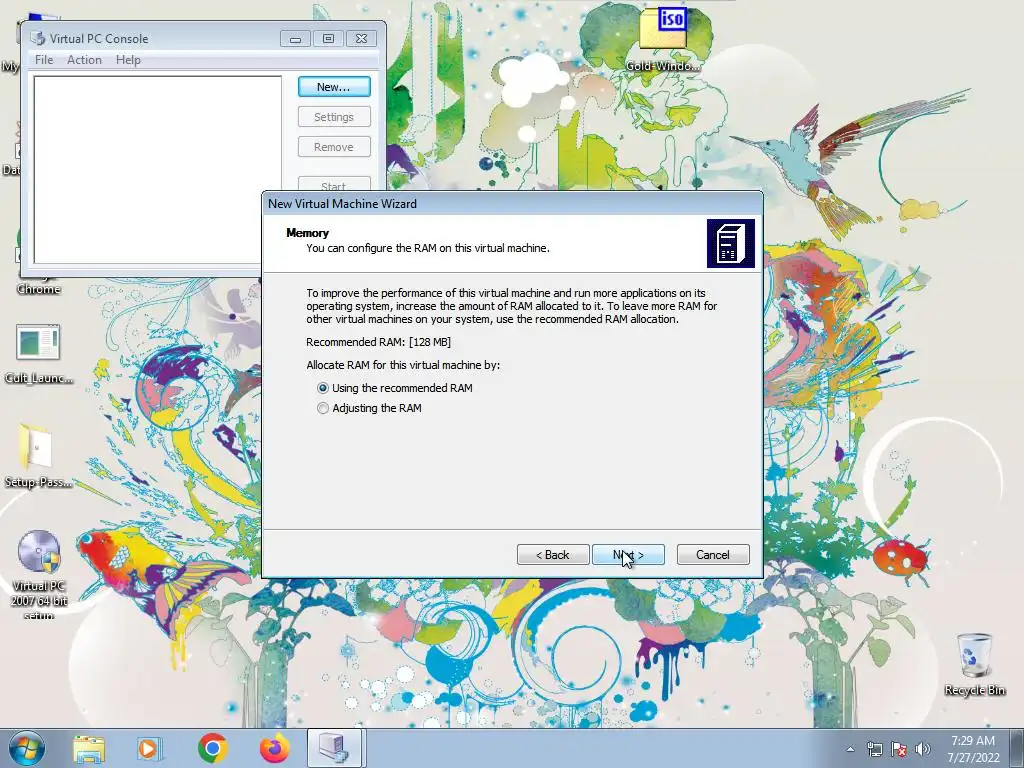Open Action menu in Virtual PC Console
The width and height of the screenshot is (1024, 768).
[x=84, y=59]
